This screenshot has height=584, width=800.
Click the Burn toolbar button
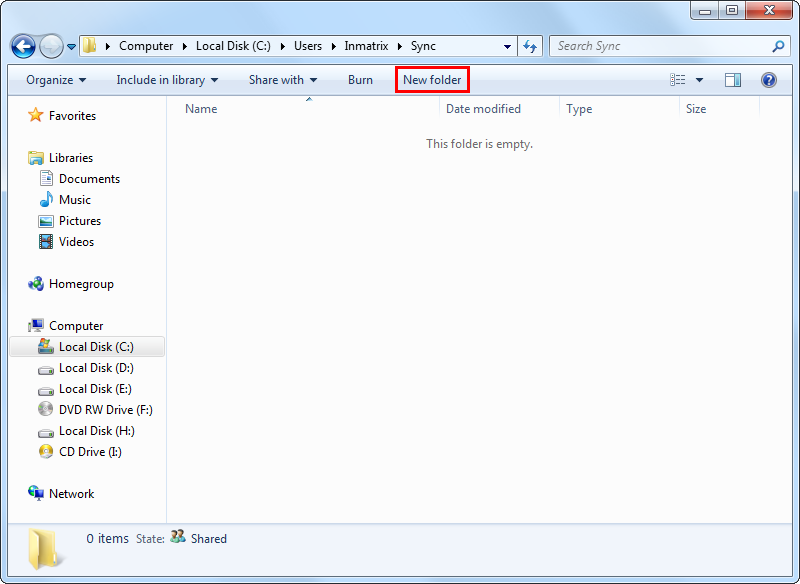(x=360, y=80)
